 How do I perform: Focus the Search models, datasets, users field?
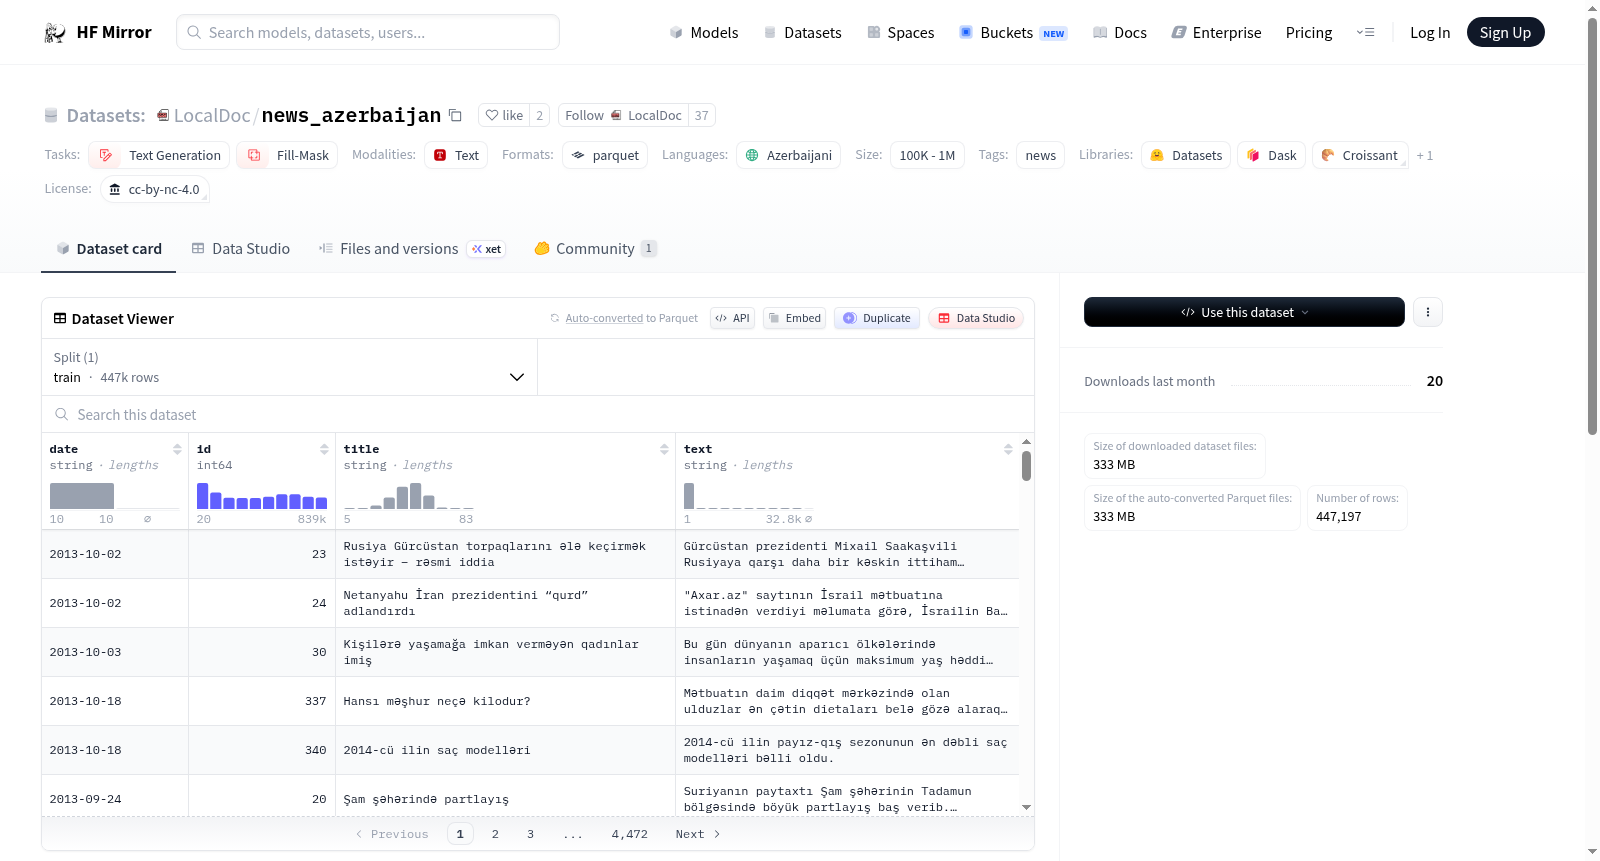click(368, 32)
